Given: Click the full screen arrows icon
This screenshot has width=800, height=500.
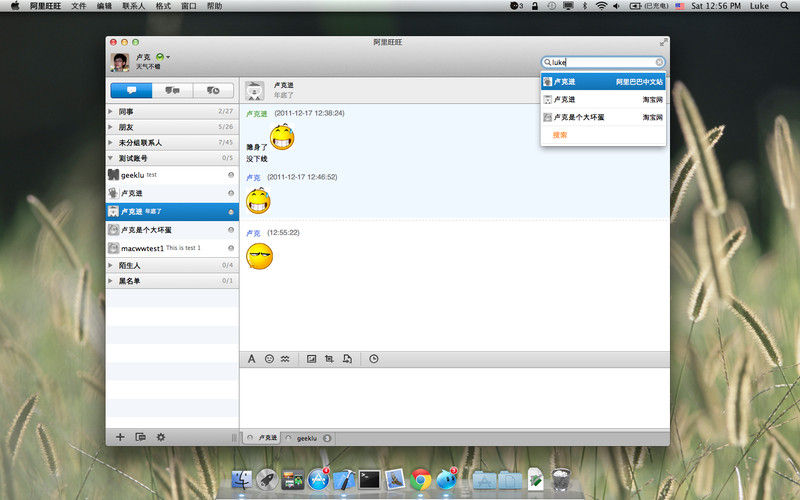Looking at the screenshot, I should click(x=663, y=42).
